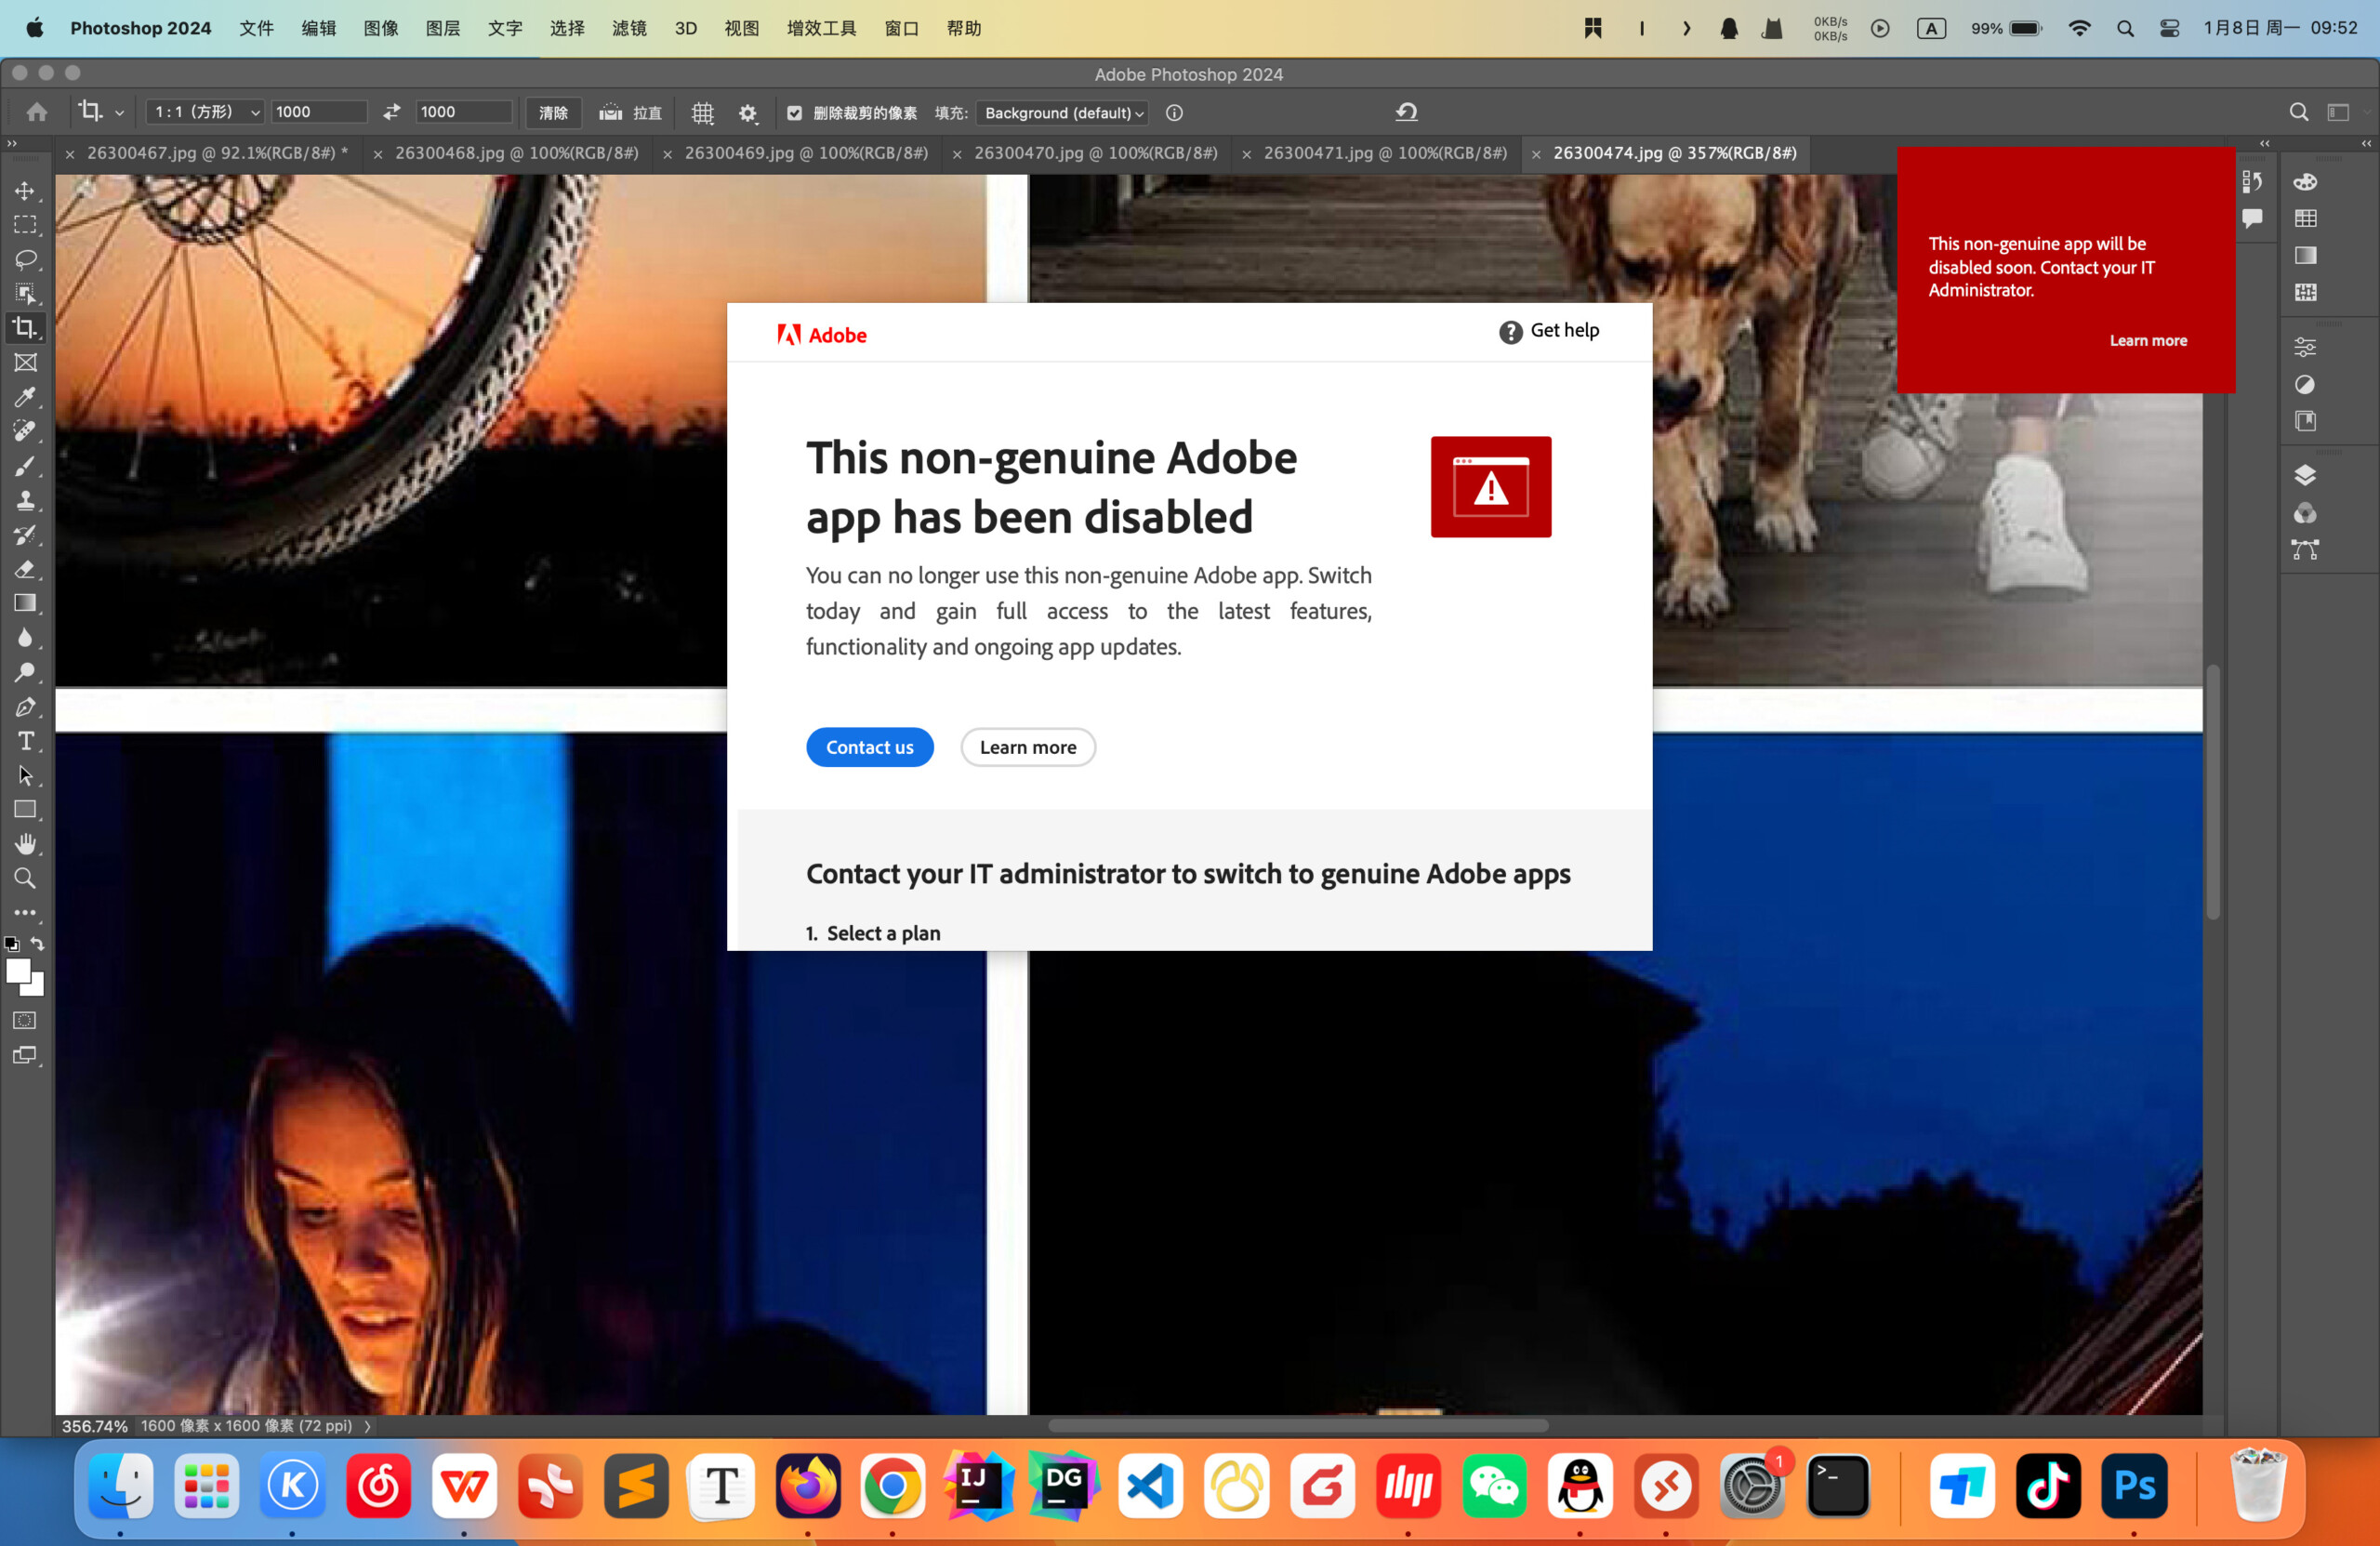The width and height of the screenshot is (2380, 1546).
Task: Select the Eraser tool
Action: click(x=25, y=569)
